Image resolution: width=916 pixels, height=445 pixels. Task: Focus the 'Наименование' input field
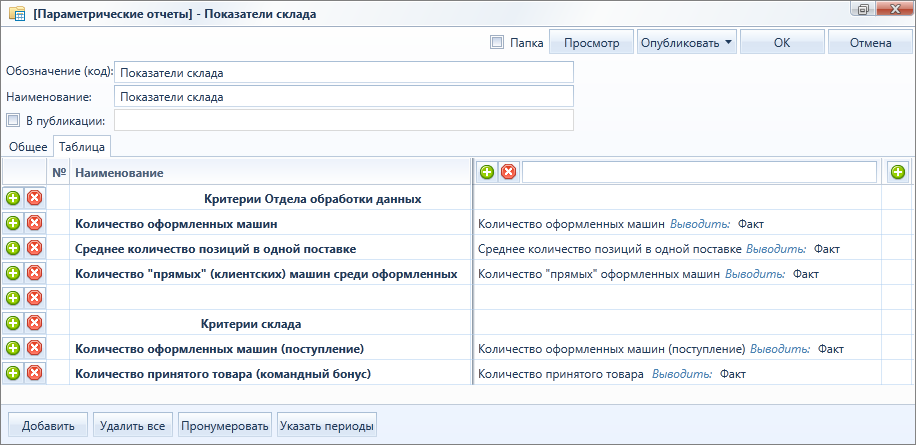(x=344, y=96)
